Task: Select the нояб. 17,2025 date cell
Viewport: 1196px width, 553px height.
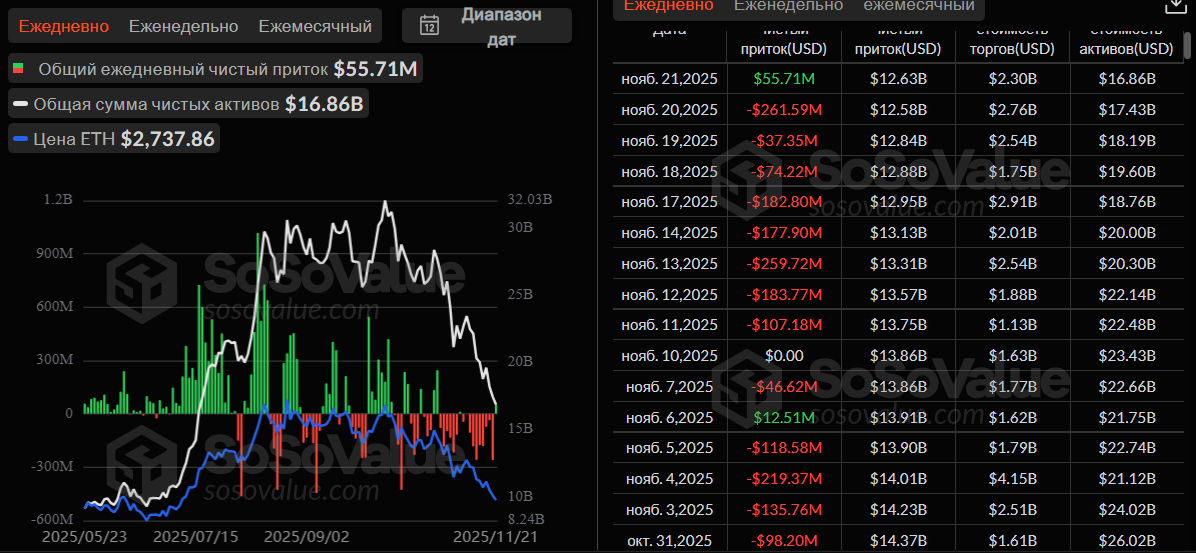Action: 670,202
